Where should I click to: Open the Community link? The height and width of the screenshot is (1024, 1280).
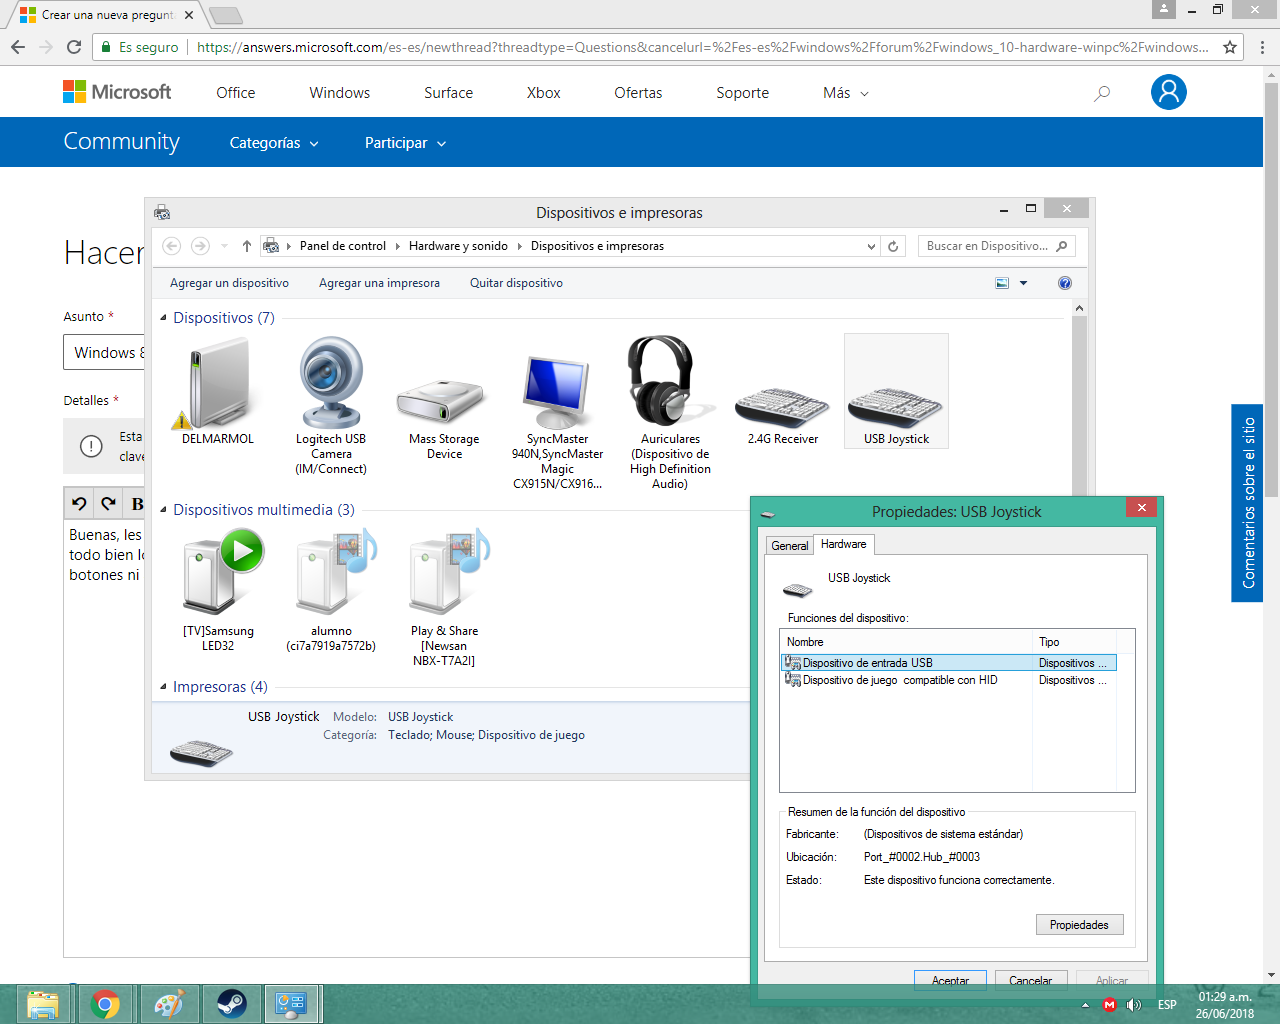(122, 142)
